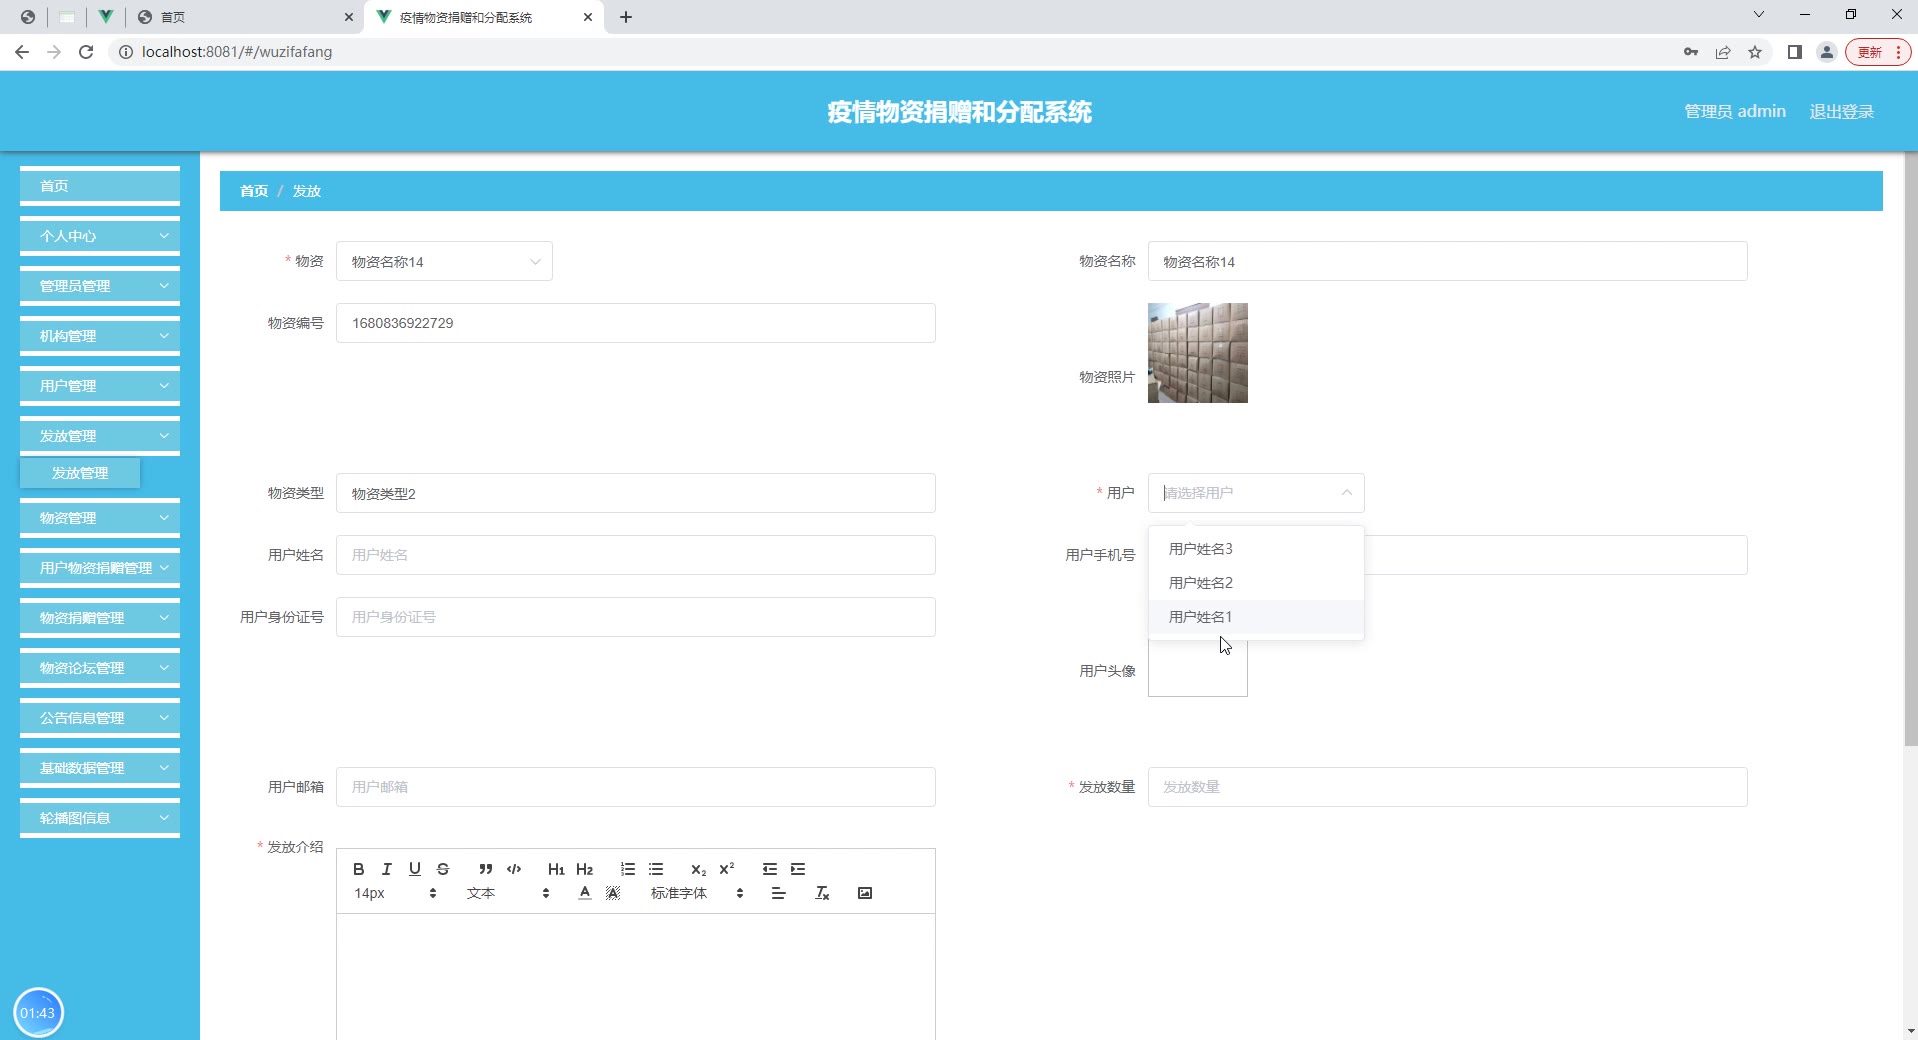Click into the 用户姓名 input field
Viewport: 1918px width, 1040px height.
point(636,555)
